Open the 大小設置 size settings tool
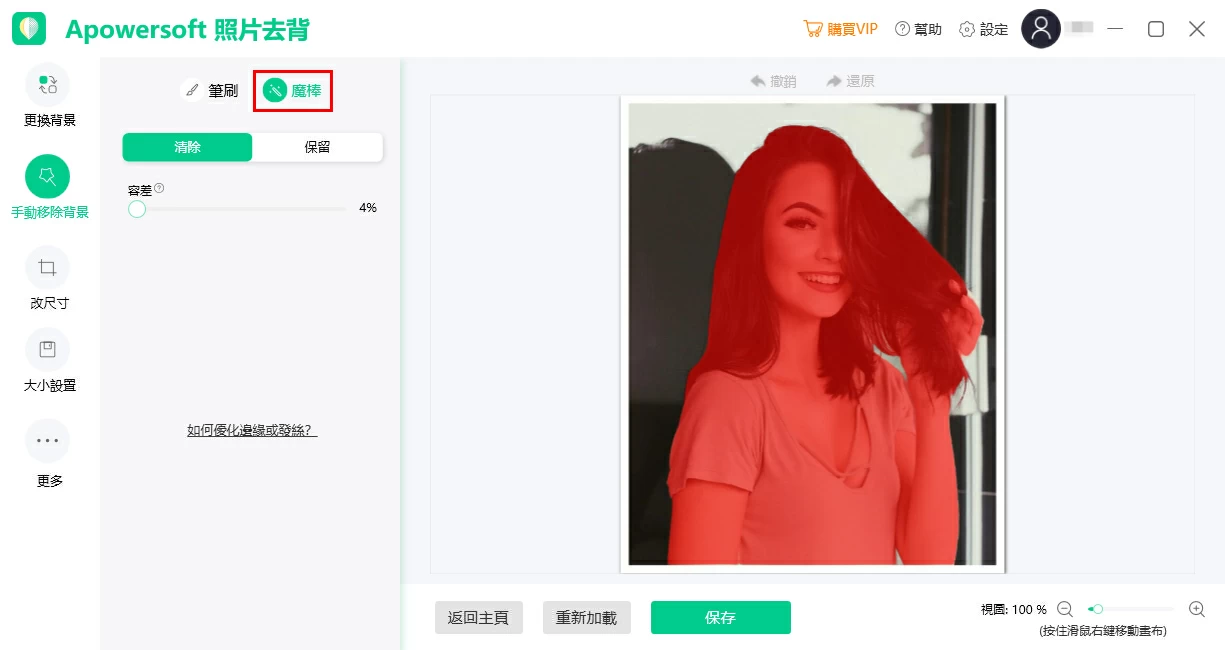 pos(49,360)
